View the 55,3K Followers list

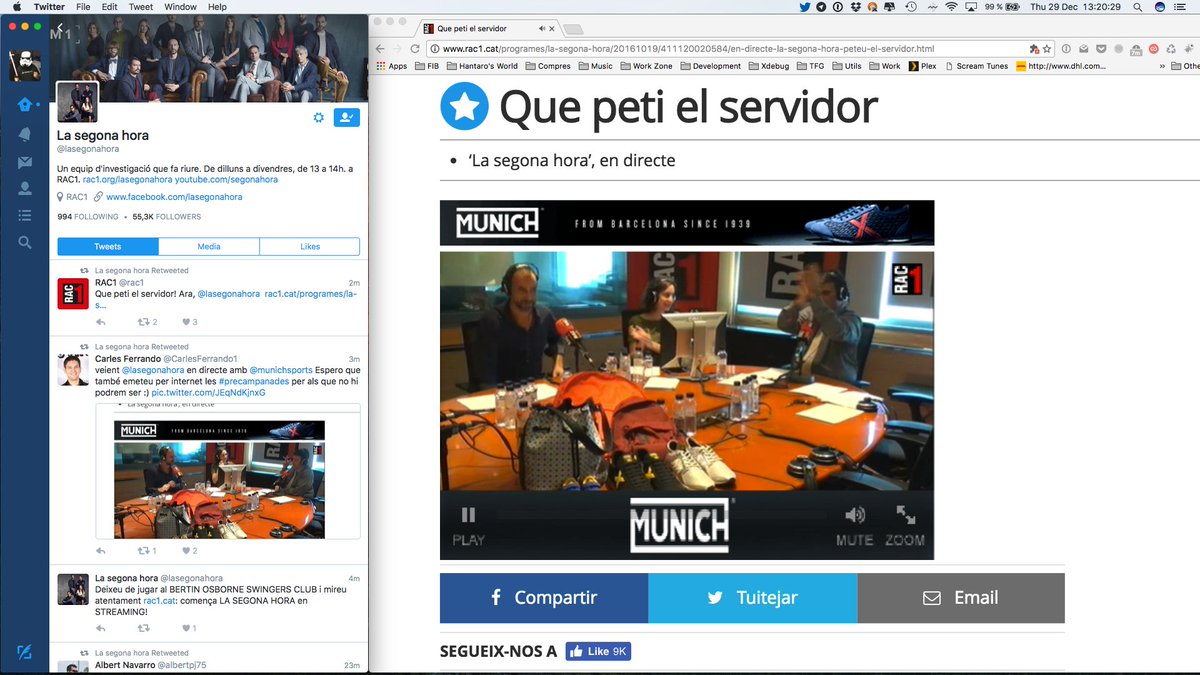tap(166, 216)
